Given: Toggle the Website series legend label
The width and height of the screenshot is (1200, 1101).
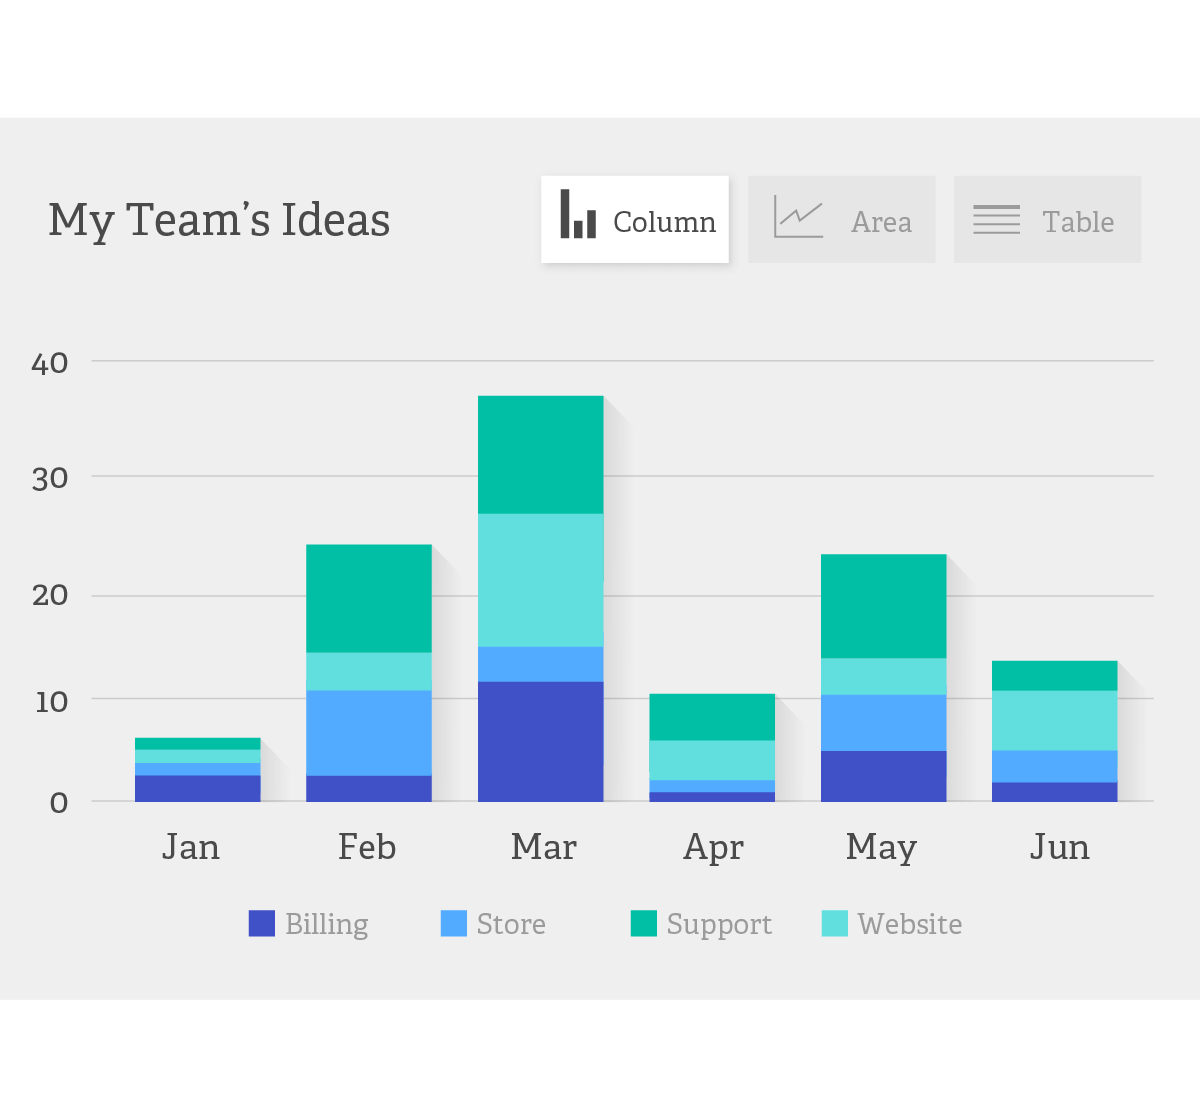Looking at the screenshot, I should click(910, 924).
